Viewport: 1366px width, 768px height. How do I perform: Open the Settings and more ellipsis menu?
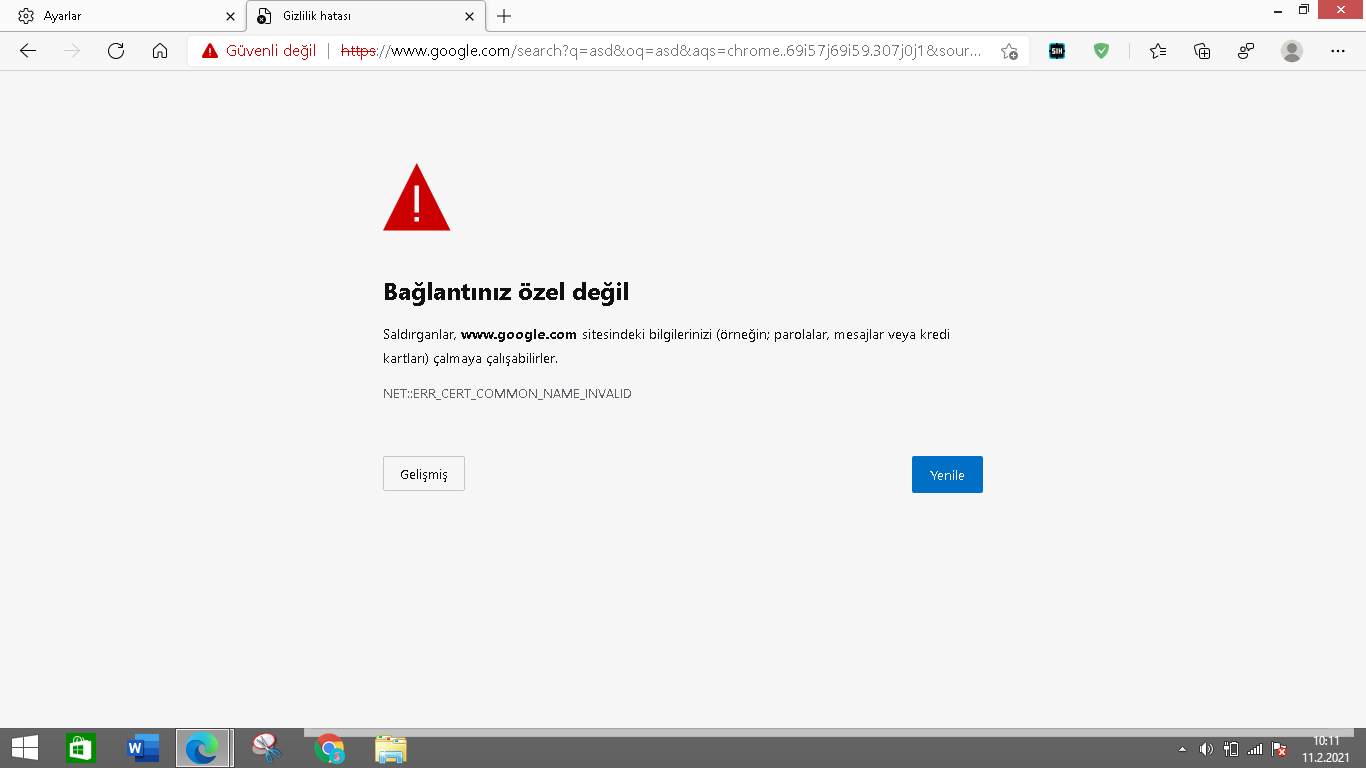click(1338, 51)
